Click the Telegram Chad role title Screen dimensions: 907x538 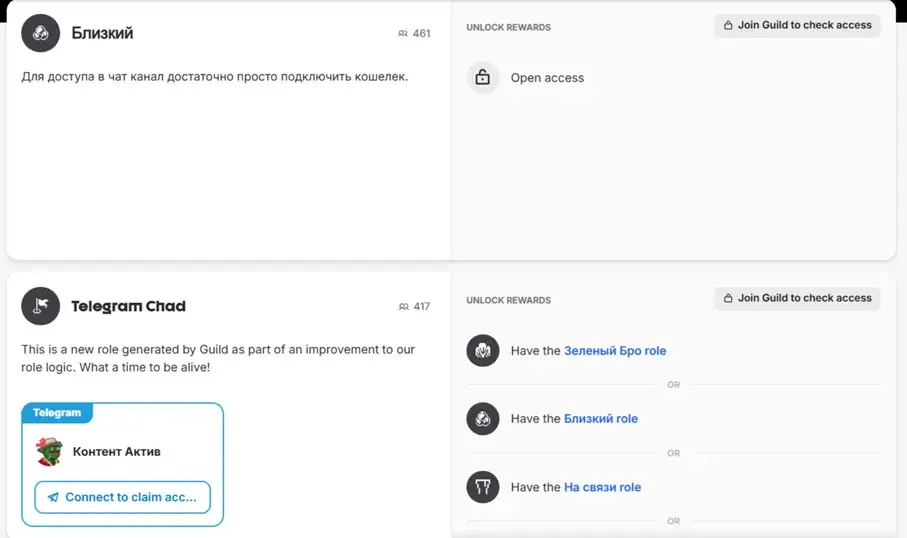(x=128, y=306)
